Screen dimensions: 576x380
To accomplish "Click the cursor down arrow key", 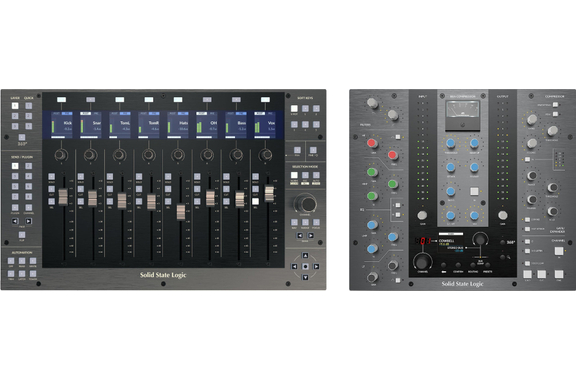I will tap(305, 277).
